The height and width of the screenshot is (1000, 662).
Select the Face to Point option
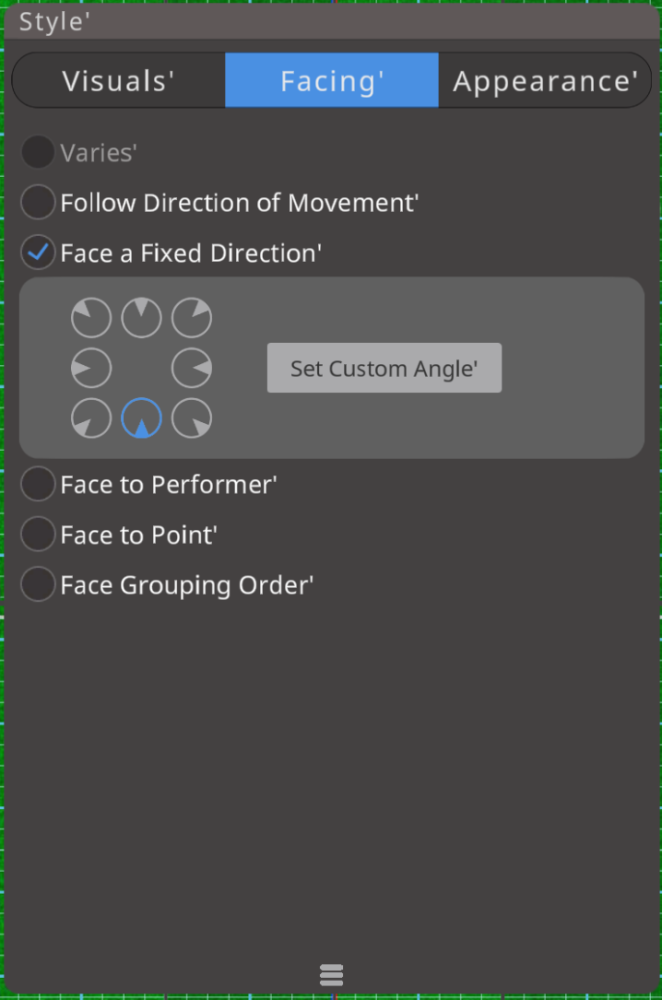(37, 534)
